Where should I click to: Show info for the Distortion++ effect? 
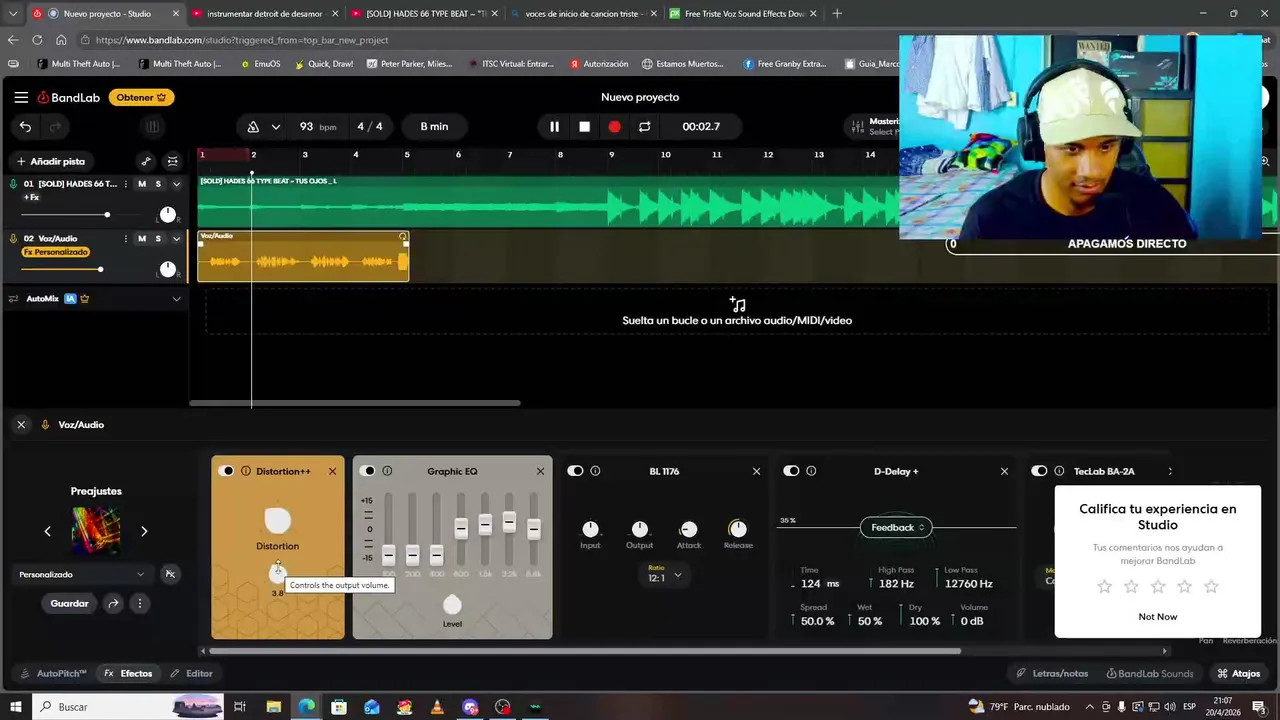click(246, 471)
